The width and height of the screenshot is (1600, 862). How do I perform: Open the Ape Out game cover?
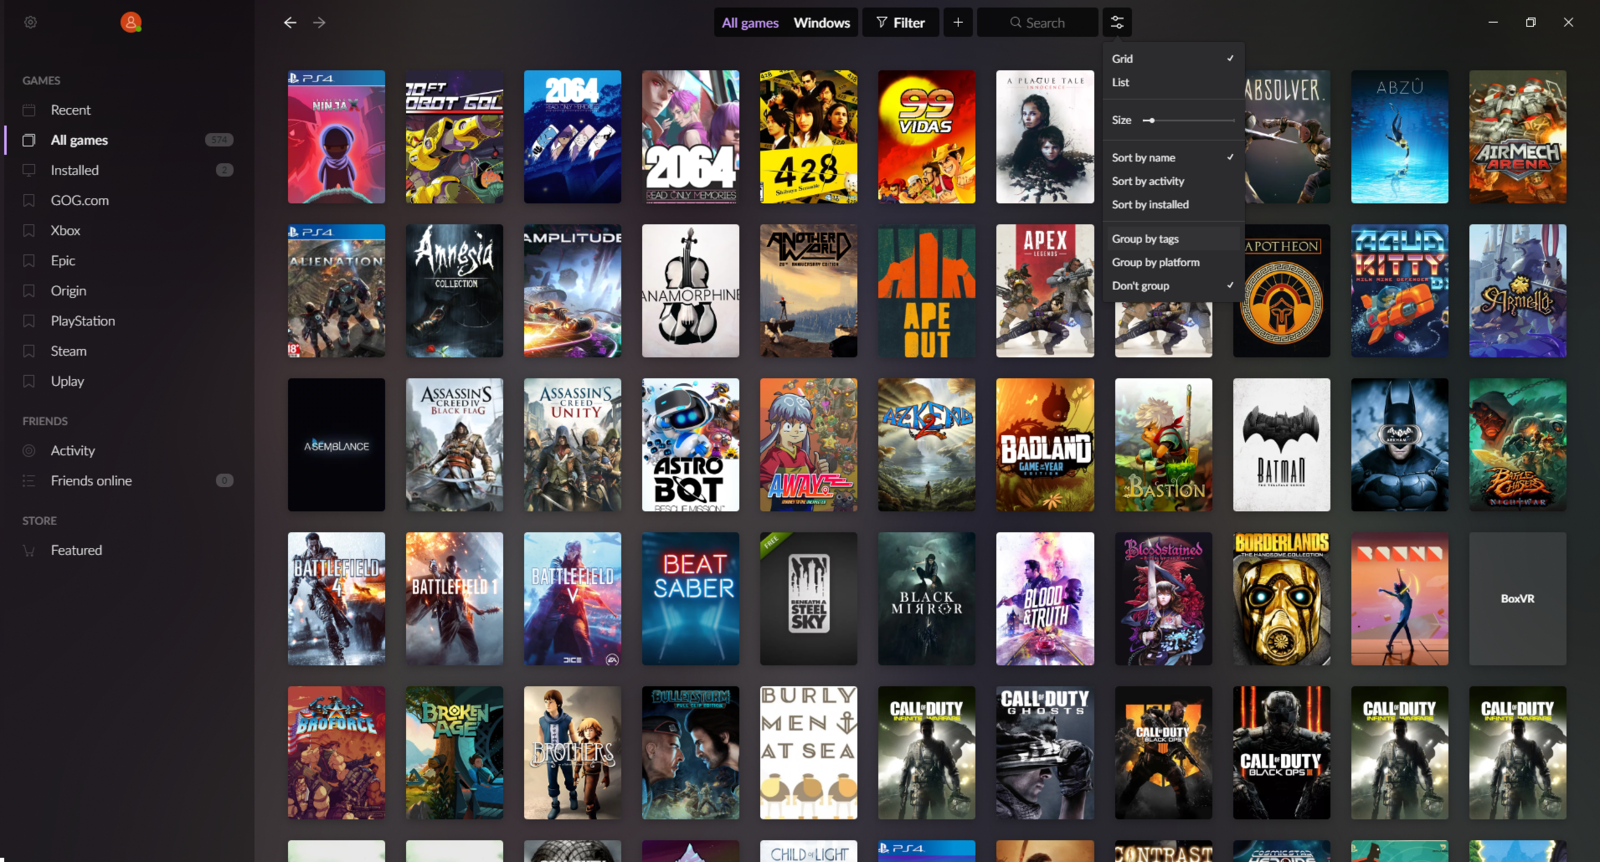click(x=926, y=291)
